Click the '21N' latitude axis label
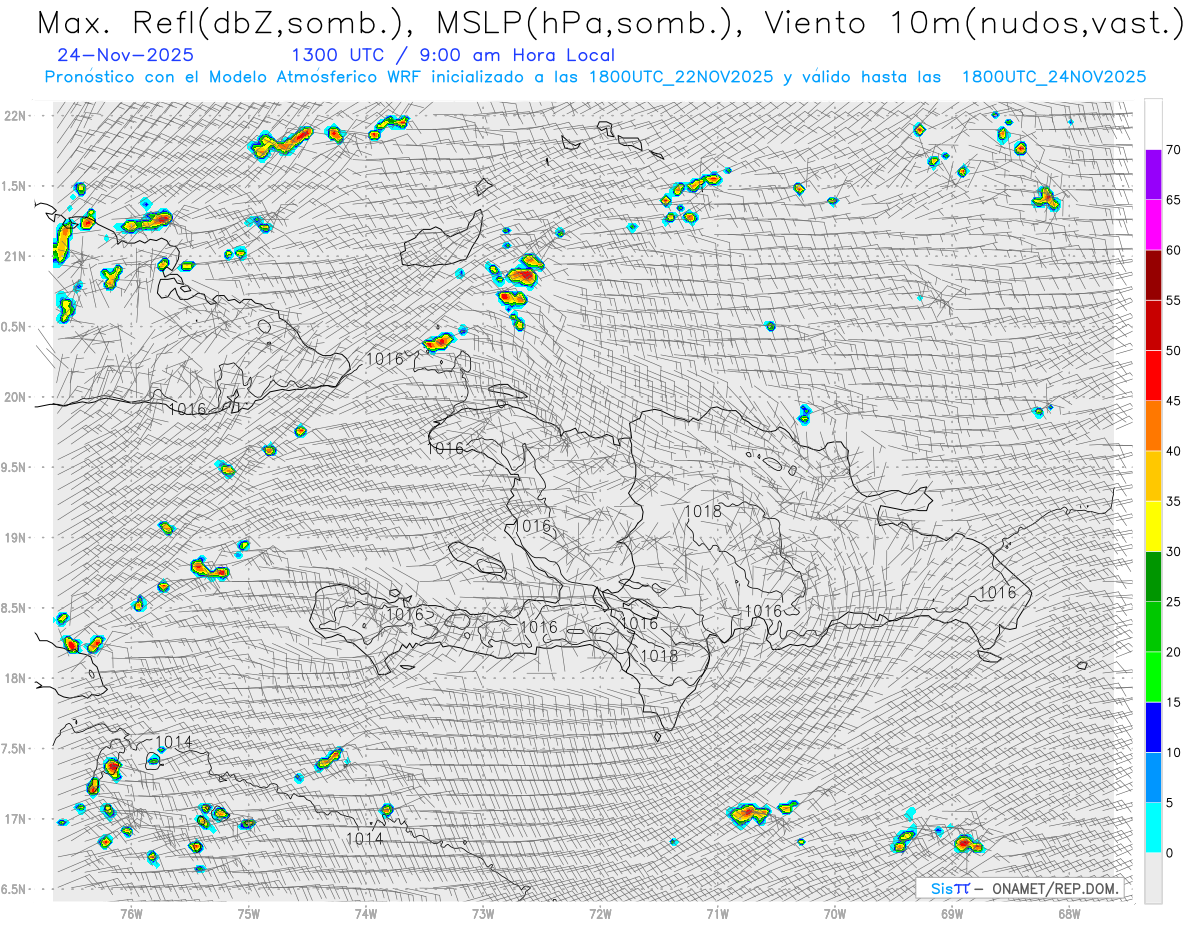The height and width of the screenshot is (927, 1200). 16,257
